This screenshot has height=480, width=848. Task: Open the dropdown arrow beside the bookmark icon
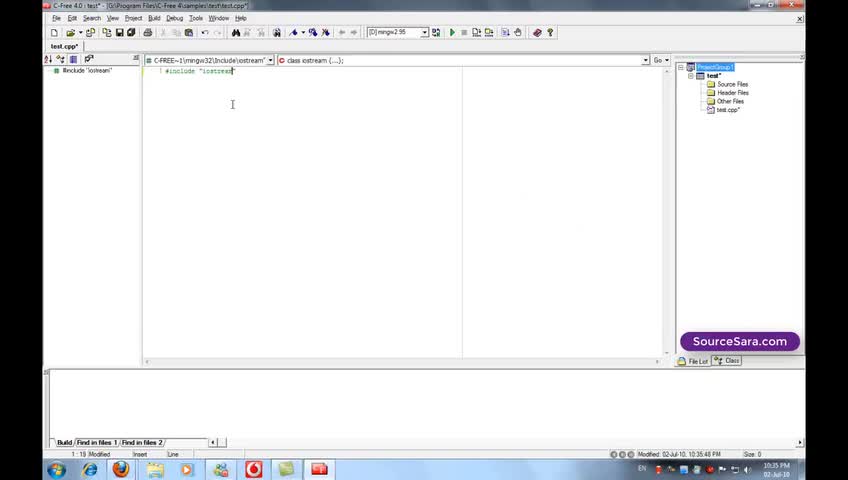click(303, 32)
